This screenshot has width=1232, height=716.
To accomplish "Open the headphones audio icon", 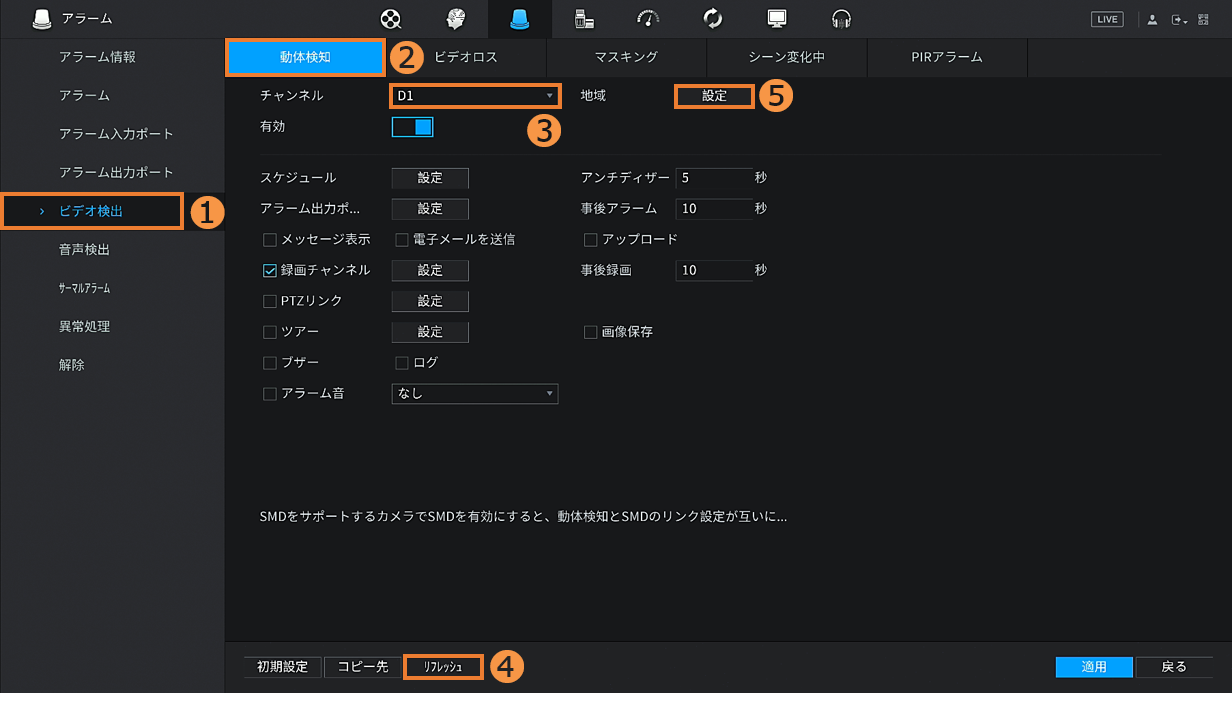I will (x=841, y=19).
